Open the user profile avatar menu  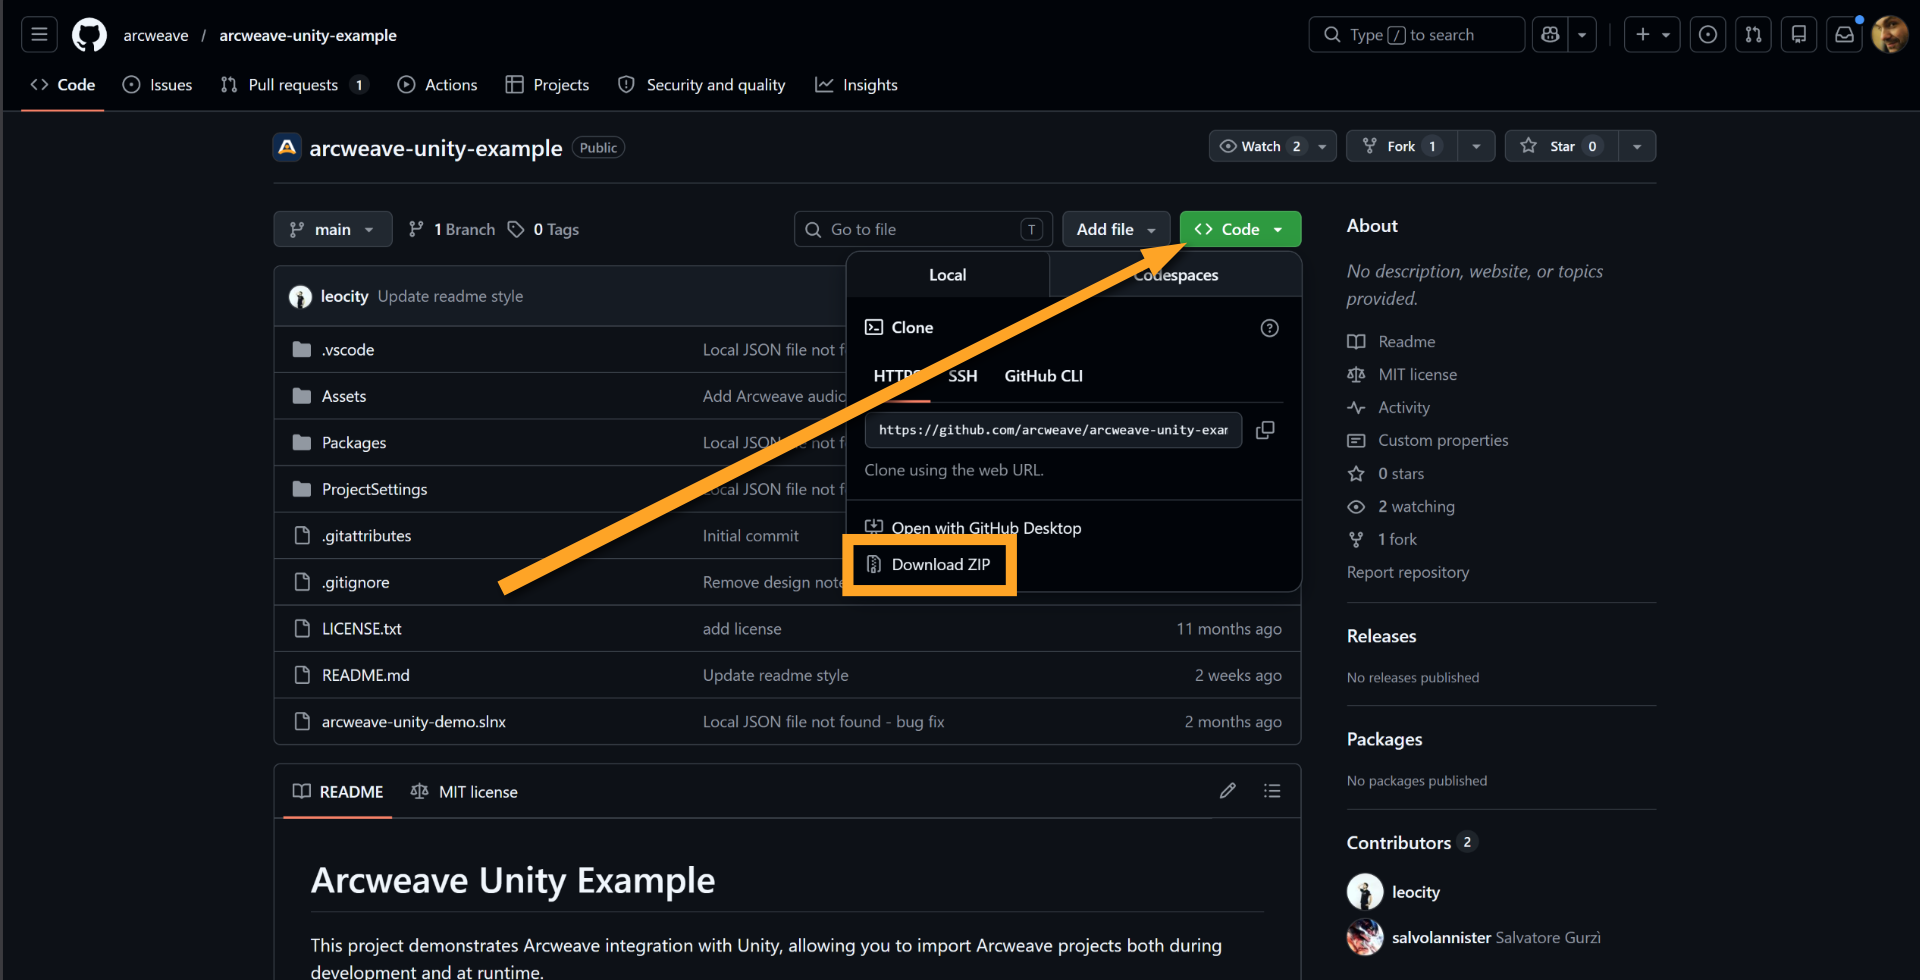pyautogui.click(x=1889, y=35)
